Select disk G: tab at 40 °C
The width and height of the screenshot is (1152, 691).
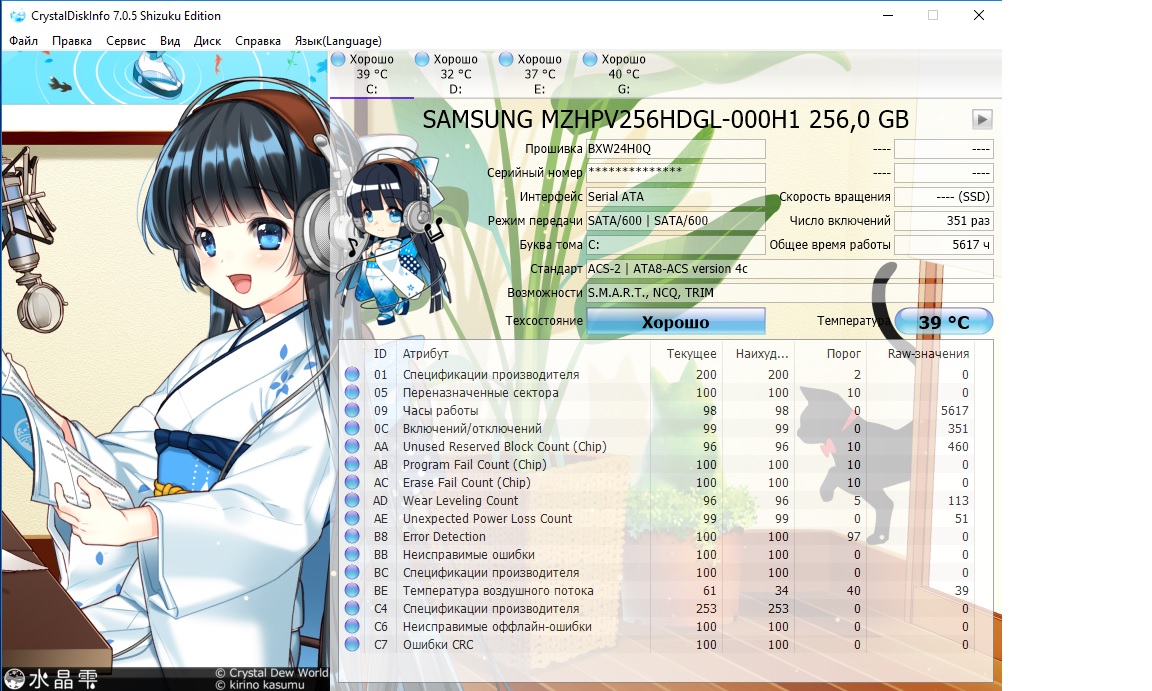(623, 74)
